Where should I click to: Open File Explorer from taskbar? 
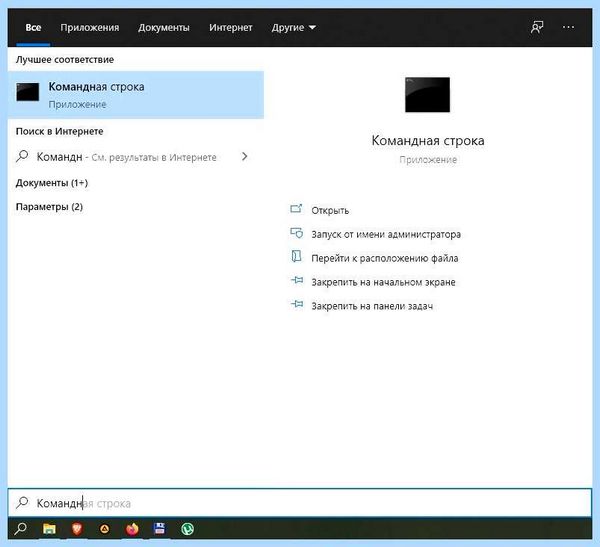coord(49,529)
